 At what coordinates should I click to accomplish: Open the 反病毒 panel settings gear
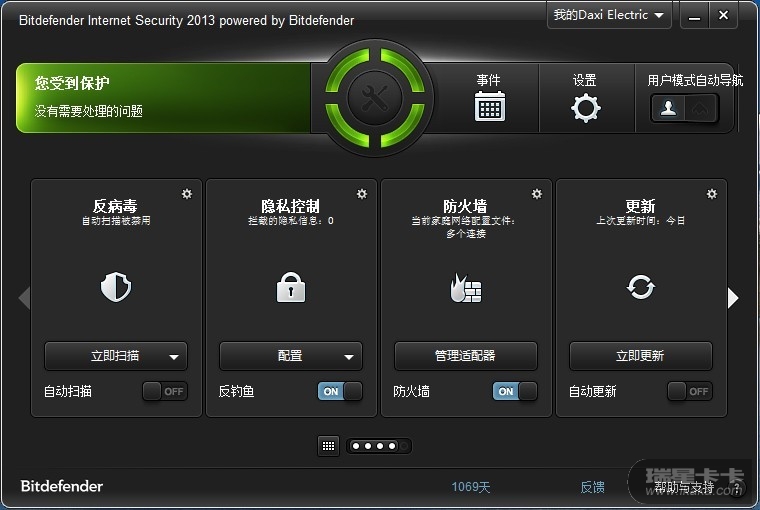pos(187,194)
